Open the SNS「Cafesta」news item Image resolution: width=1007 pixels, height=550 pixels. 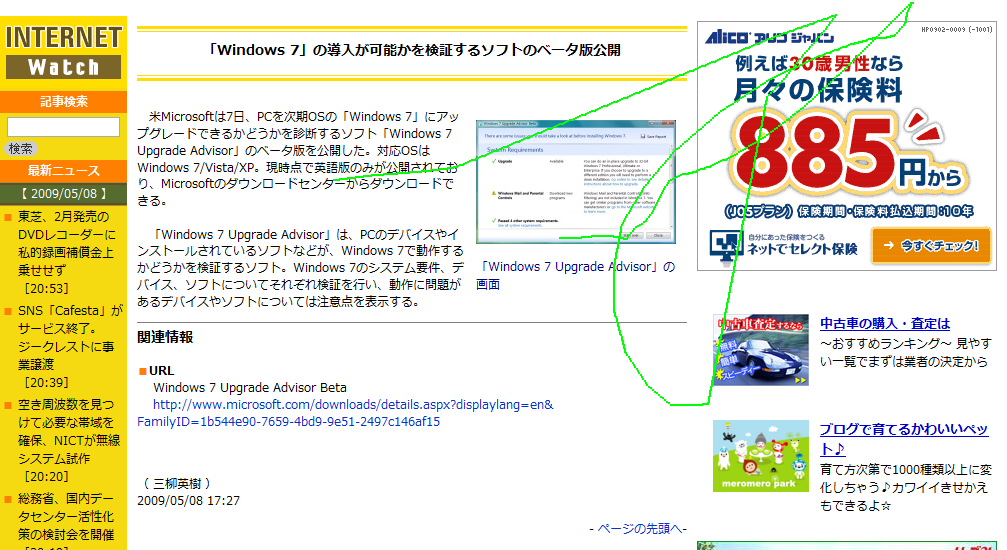[70, 346]
